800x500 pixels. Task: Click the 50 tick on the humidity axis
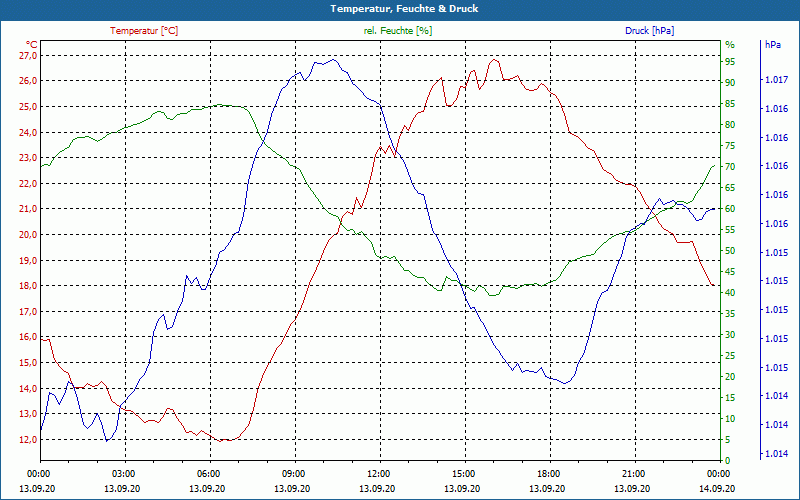[730, 251]
